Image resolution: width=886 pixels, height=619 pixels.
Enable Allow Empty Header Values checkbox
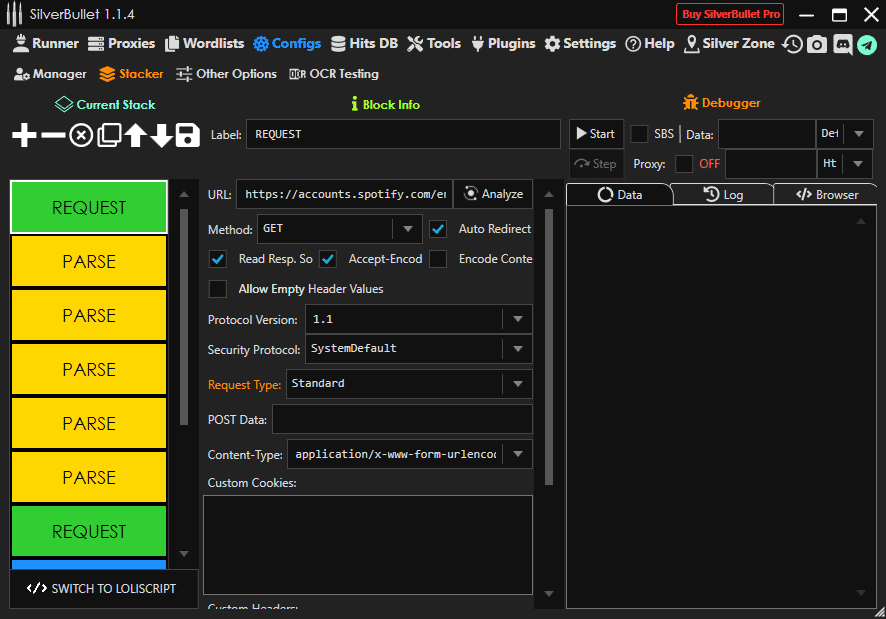218,289
